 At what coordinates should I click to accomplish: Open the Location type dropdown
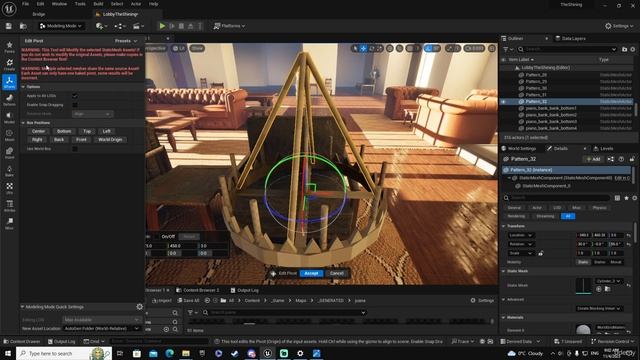pyautogui.click(x=521, y=236)
